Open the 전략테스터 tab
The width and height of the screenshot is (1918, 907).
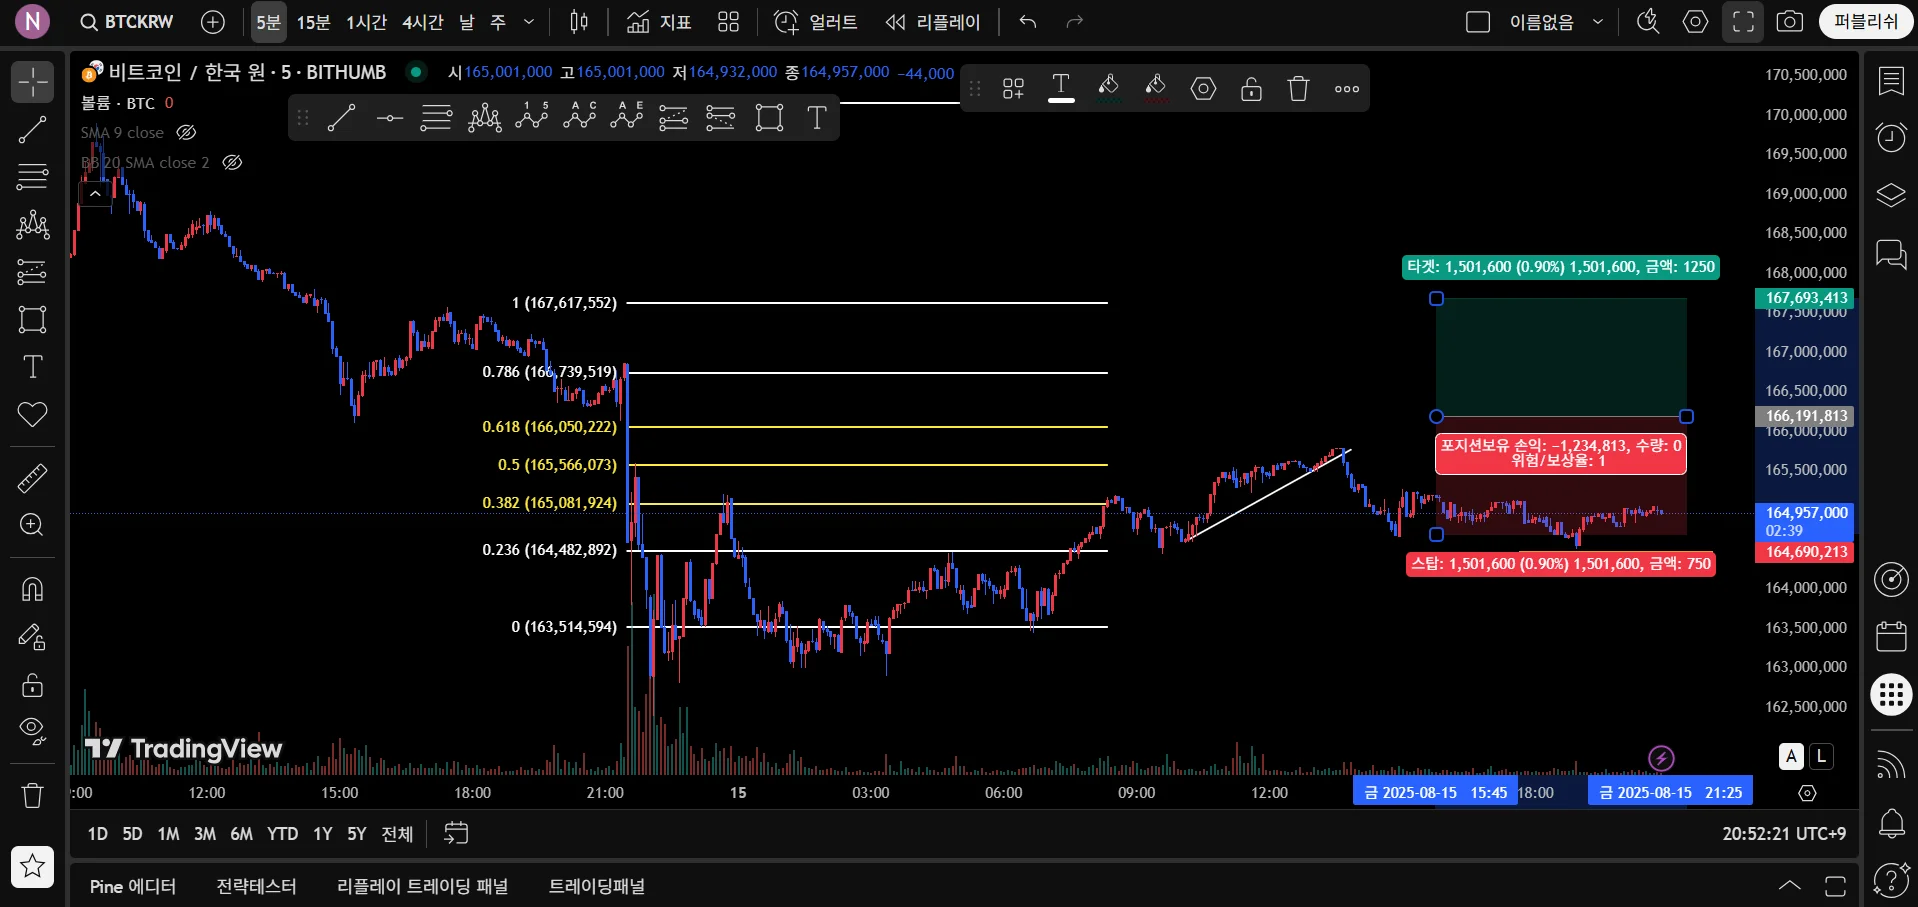point(257,887)
